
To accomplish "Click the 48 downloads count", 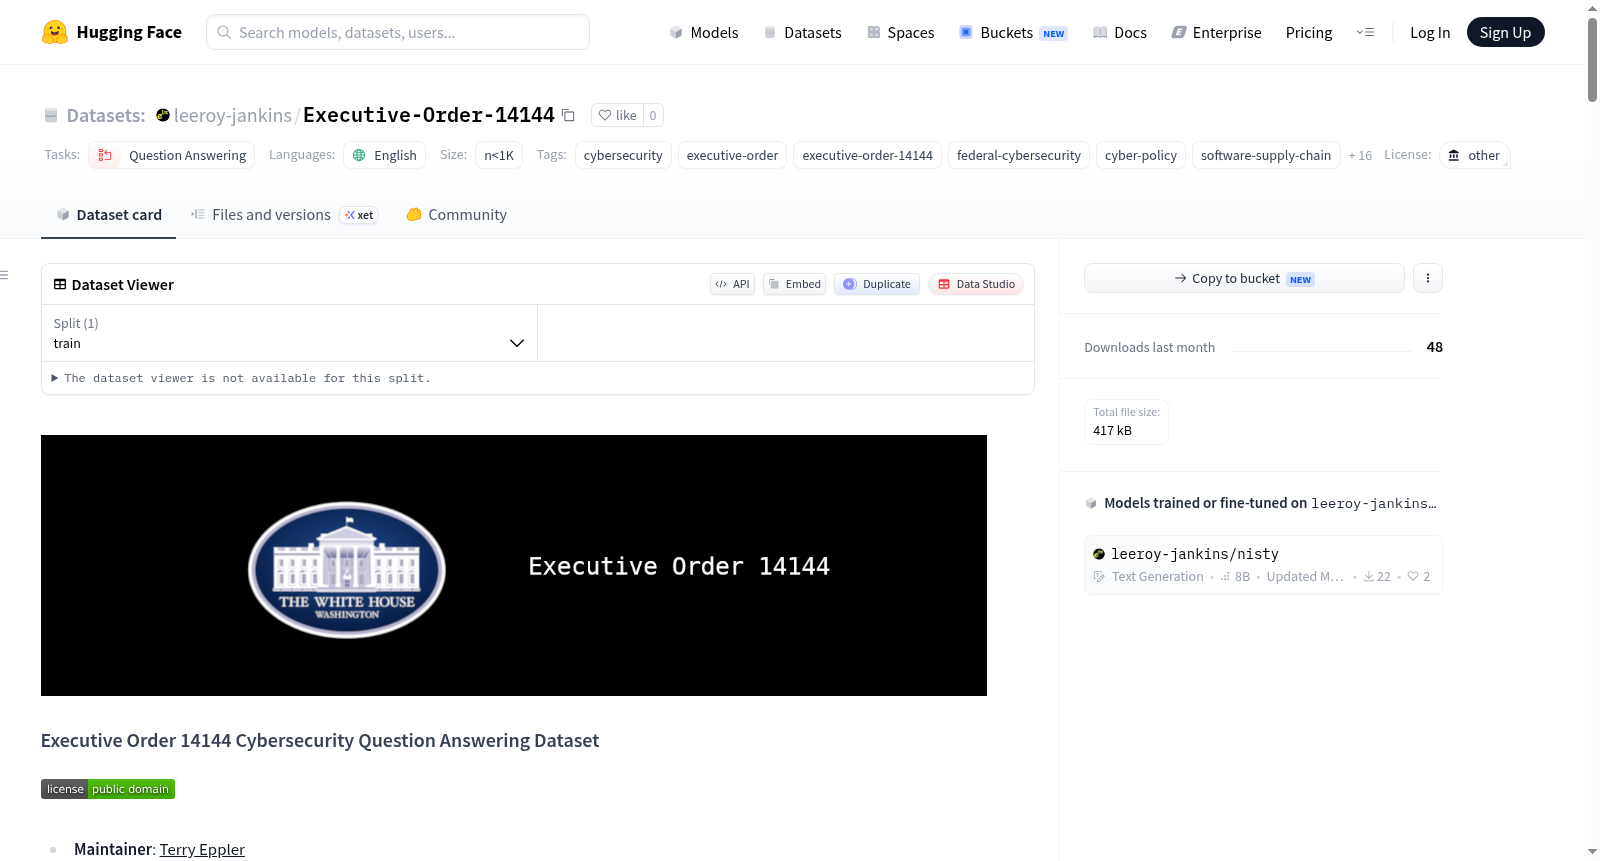I will coord(1434,347).
